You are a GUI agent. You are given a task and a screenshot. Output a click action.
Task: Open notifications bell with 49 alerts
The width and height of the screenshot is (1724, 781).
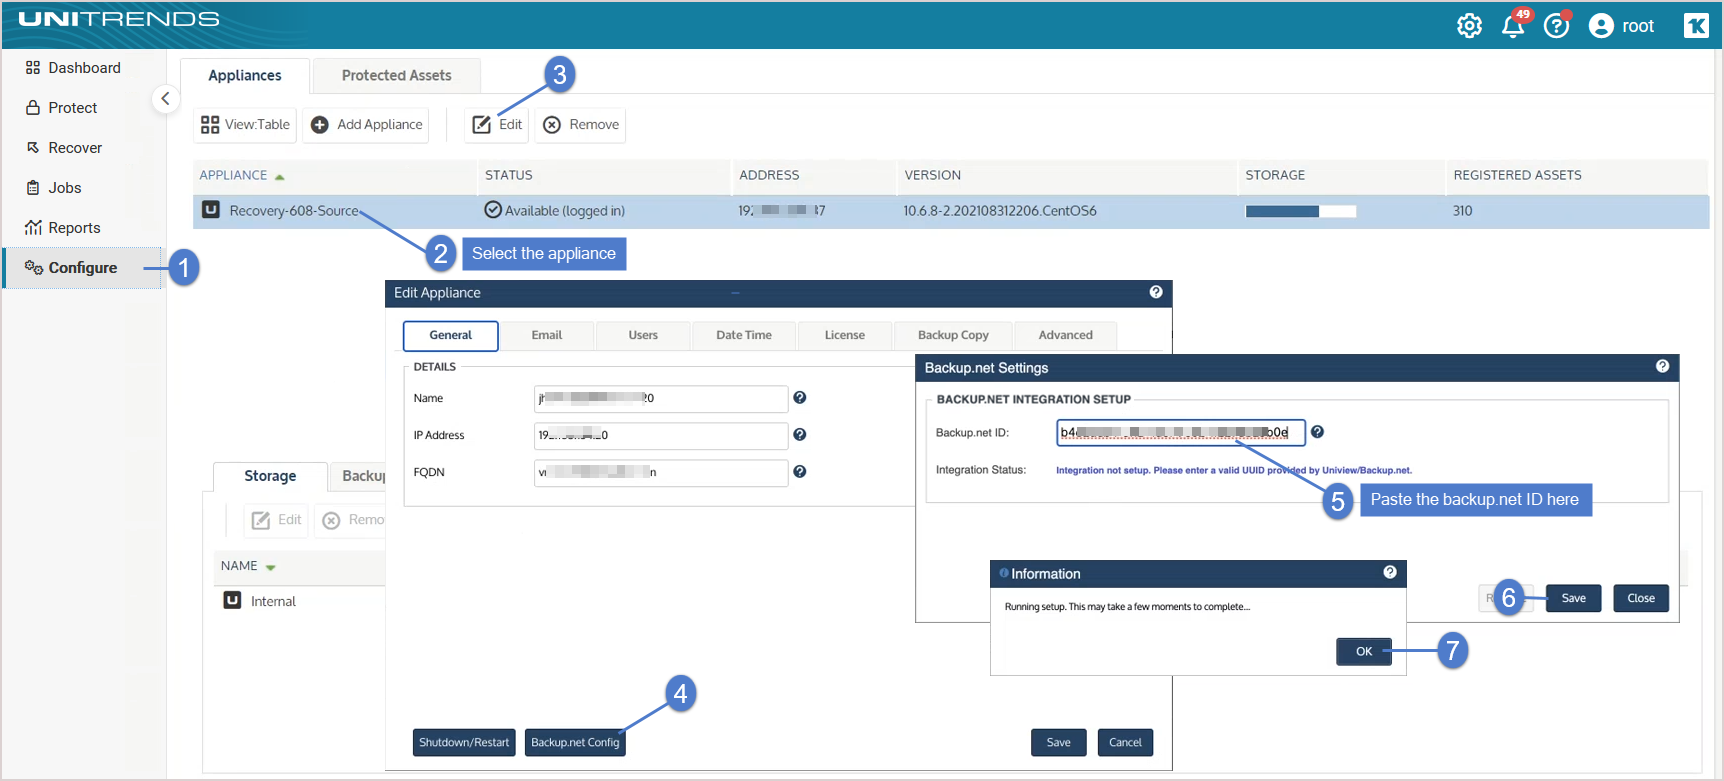1514,25
